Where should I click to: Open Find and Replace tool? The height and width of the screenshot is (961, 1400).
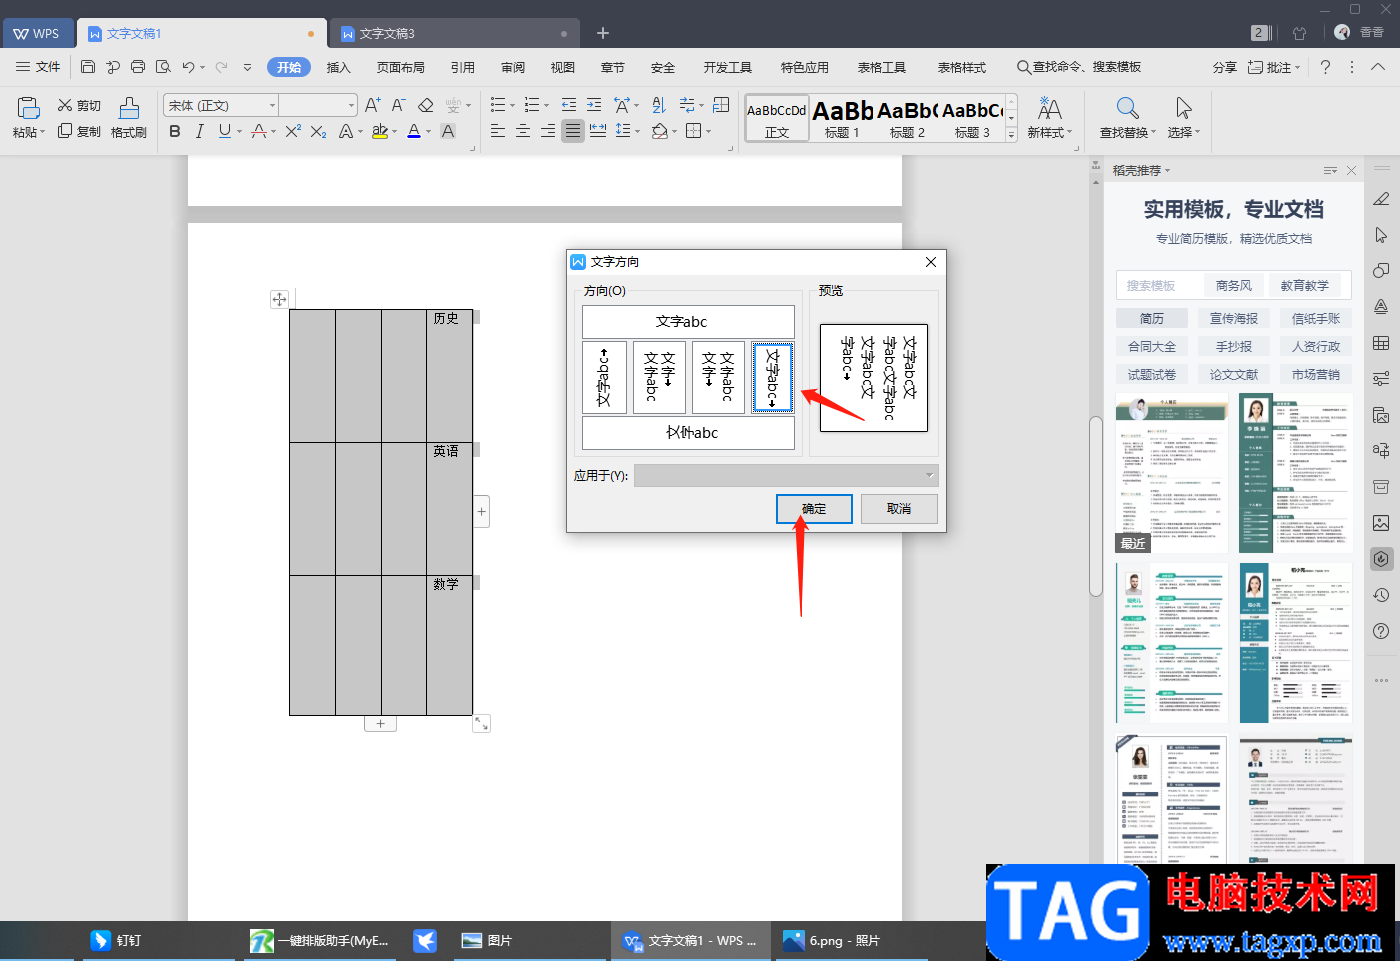tap(1127, 118)
